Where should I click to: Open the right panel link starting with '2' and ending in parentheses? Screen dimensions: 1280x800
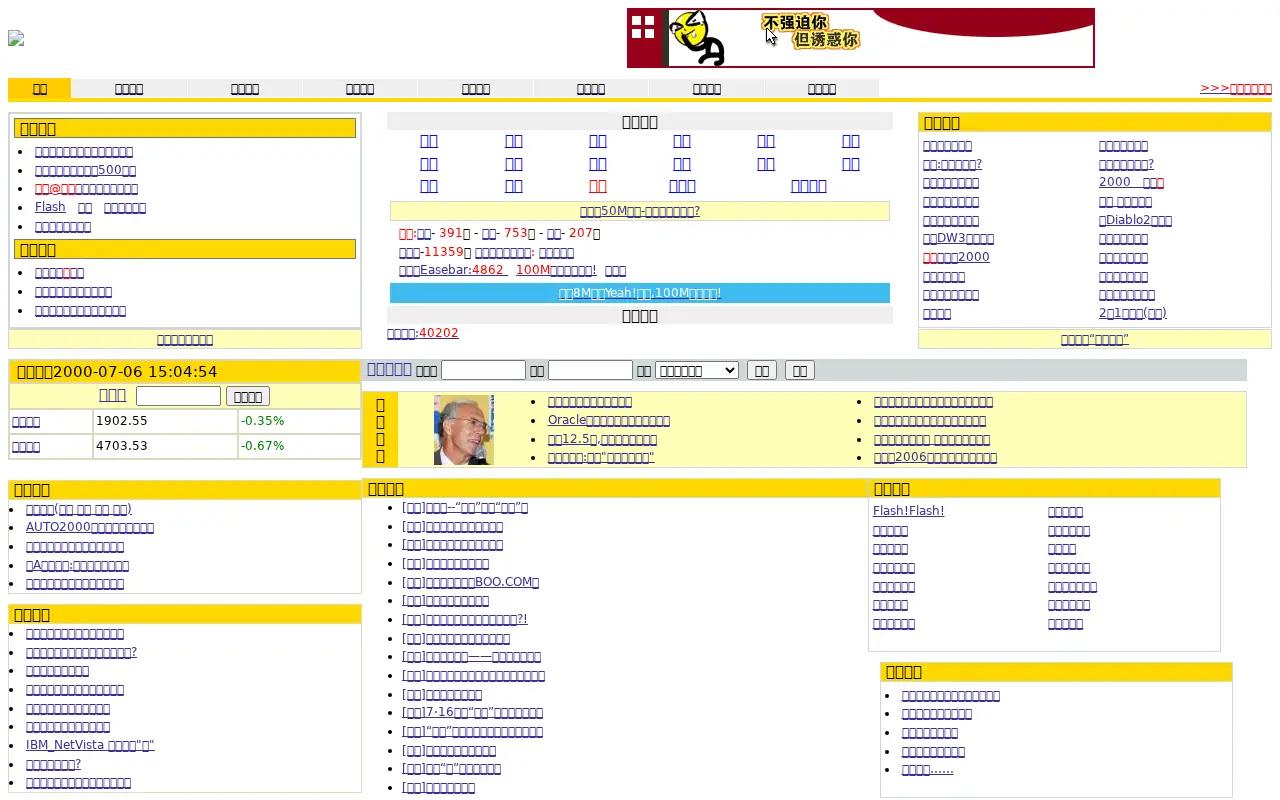point(1132,313)
